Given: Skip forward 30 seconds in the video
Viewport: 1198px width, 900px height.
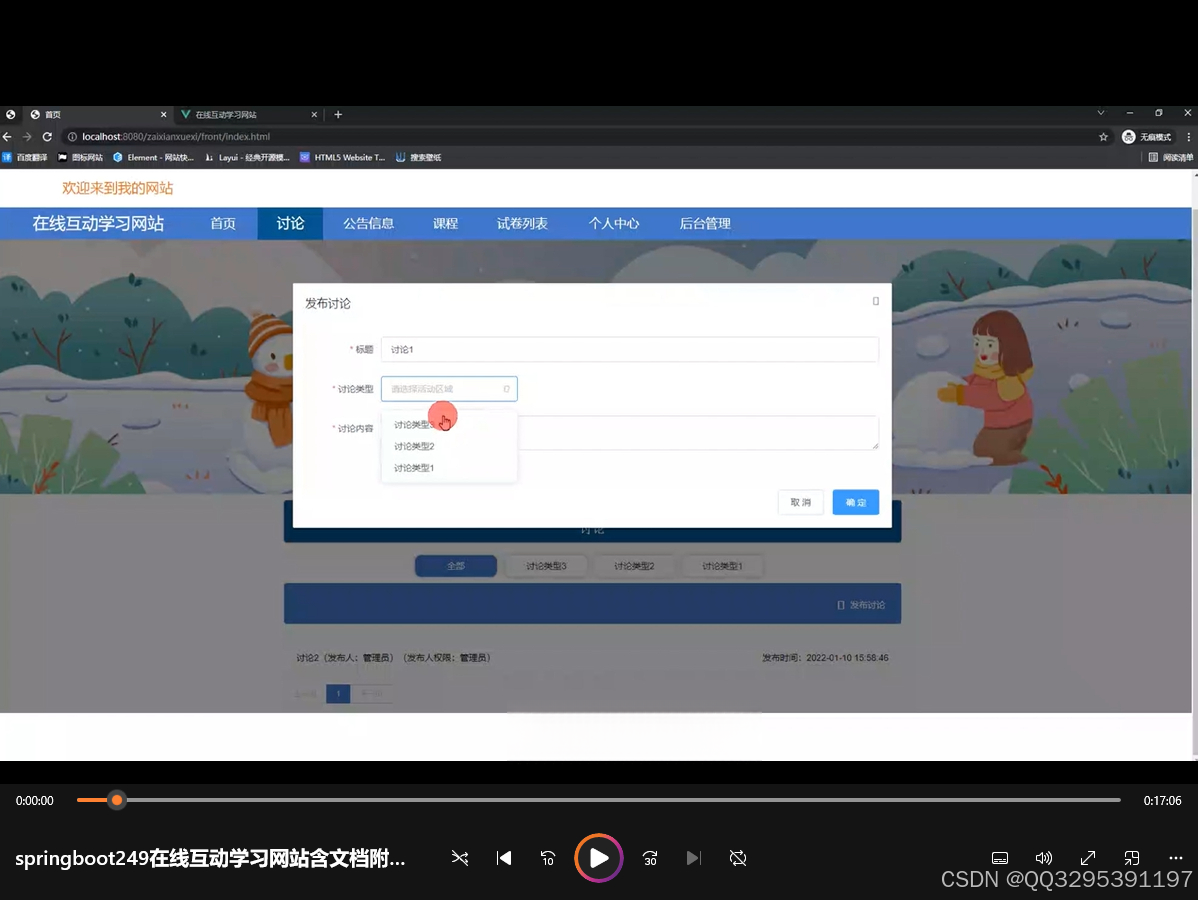Looking at the screenshot, I should click(649, 858).
